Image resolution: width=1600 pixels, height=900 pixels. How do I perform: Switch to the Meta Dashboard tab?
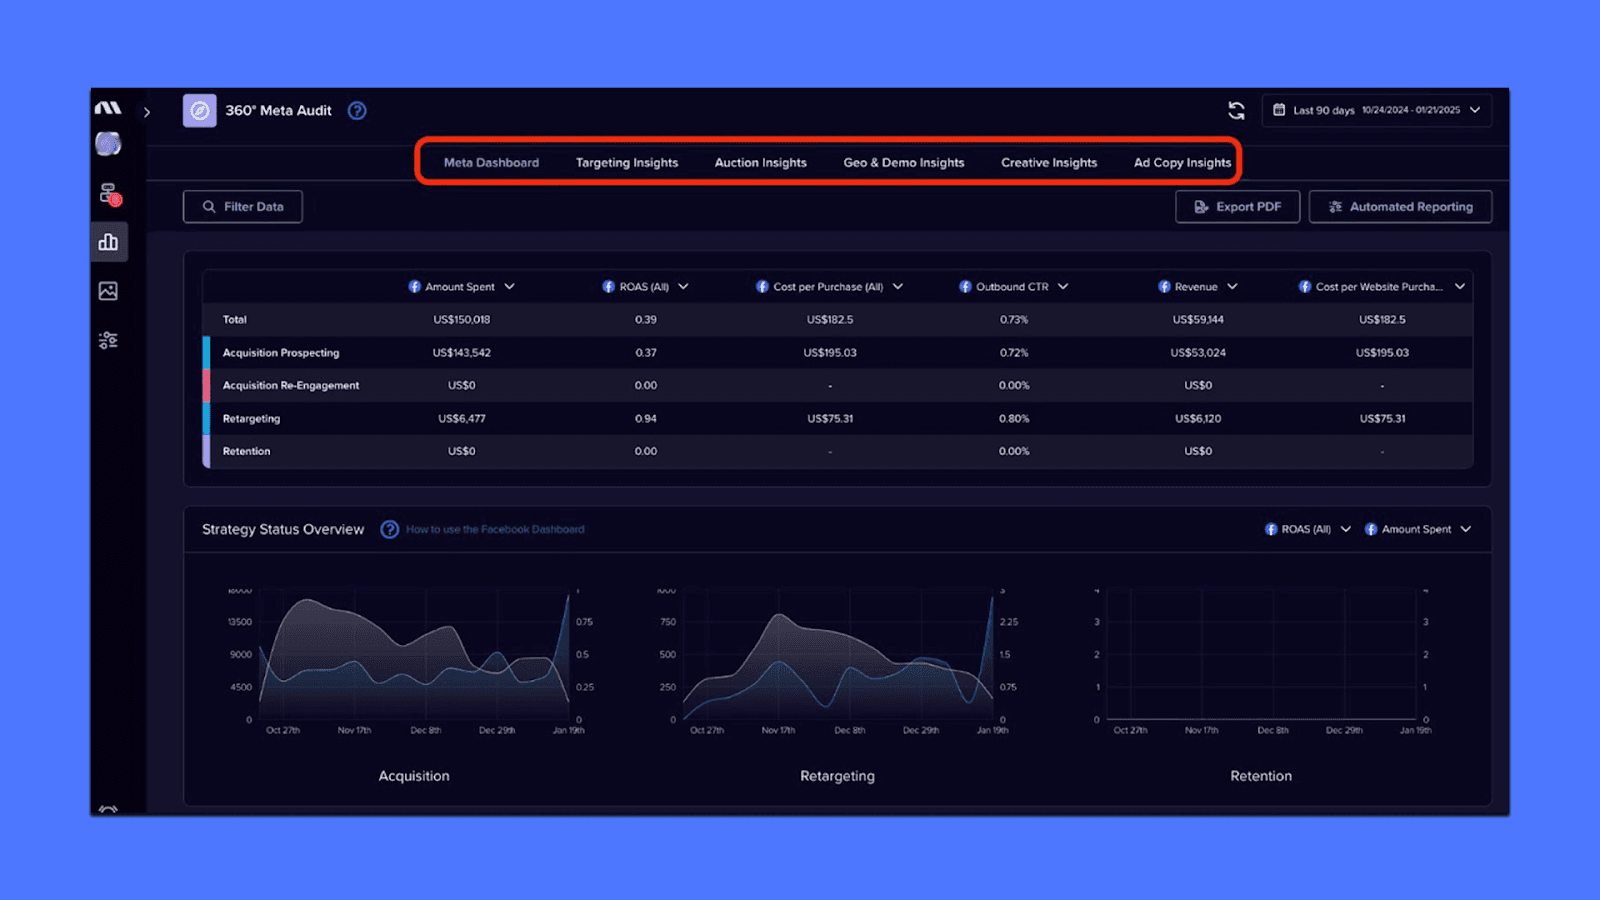click(x=491, y=162)
